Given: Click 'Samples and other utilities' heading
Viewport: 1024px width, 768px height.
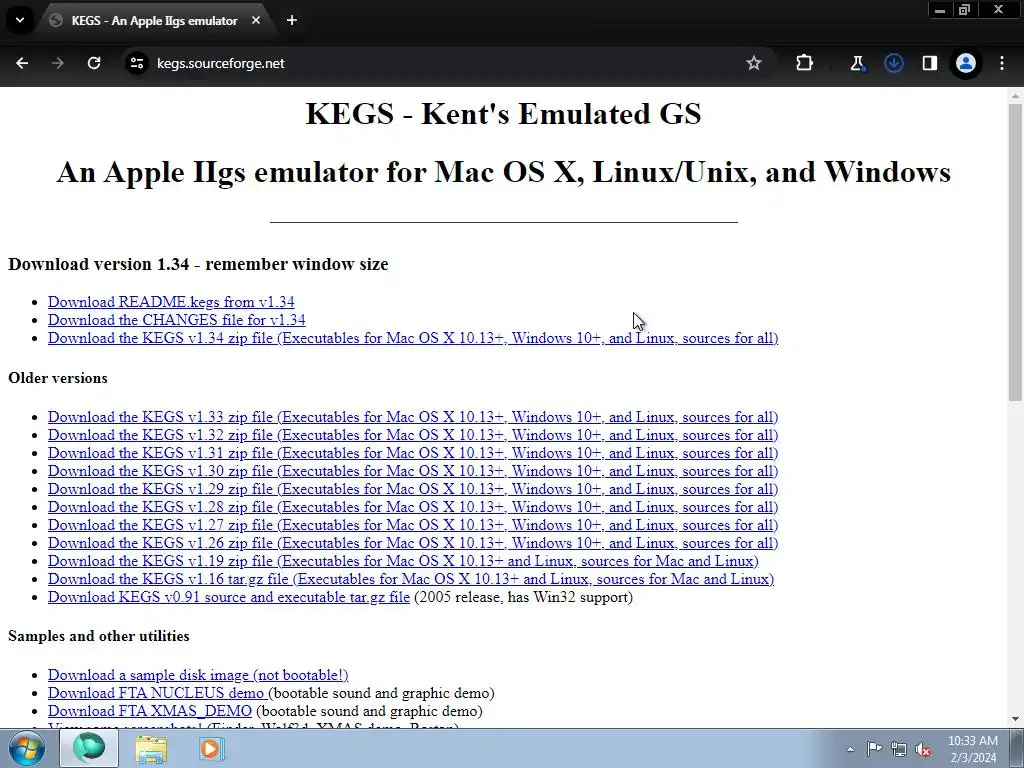Looking at the screenshot, I should click(x=99, y=636).
